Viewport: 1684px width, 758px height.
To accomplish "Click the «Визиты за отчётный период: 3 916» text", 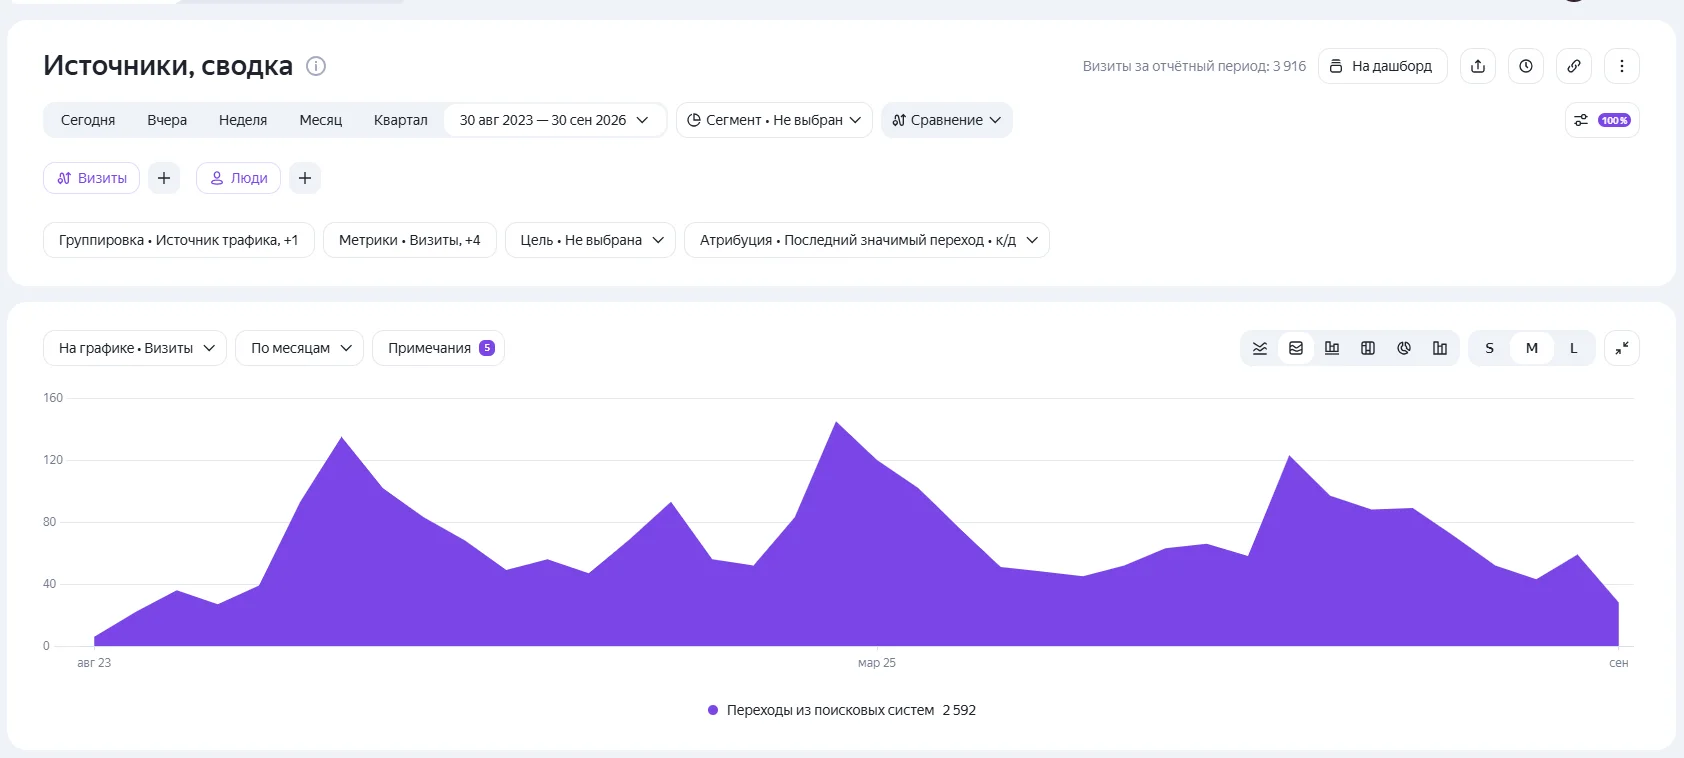I will tap(1194, 66).
